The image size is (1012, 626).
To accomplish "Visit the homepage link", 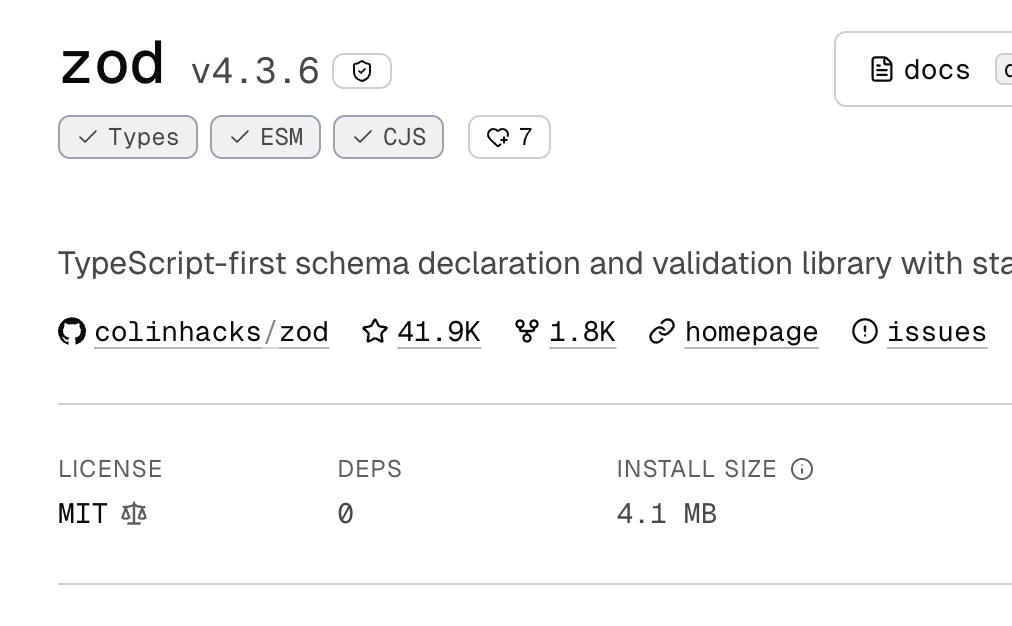I will [751, 332].
